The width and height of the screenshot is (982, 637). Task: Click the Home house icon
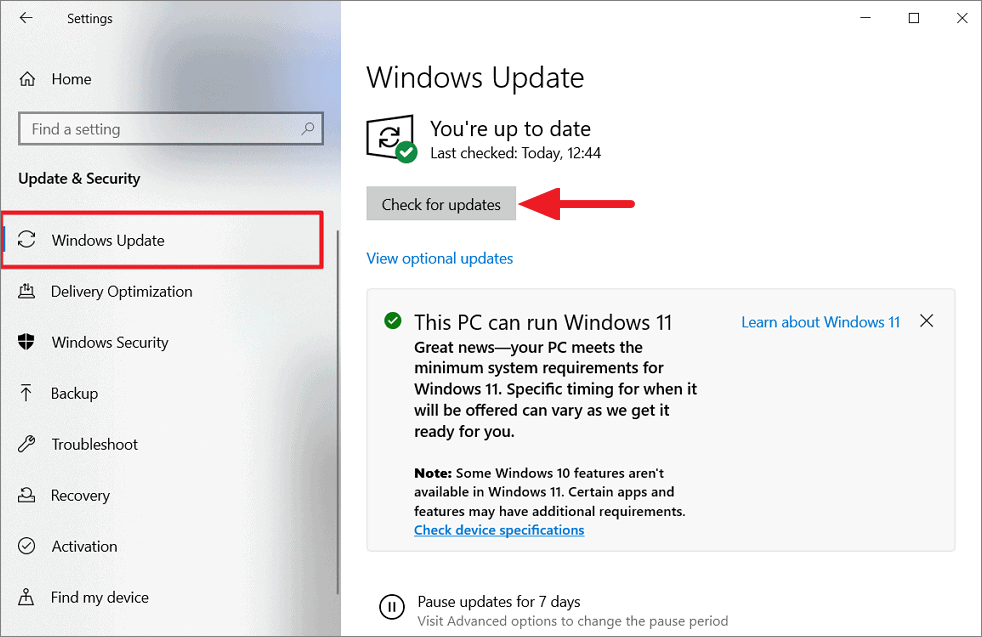click(x=27, y=79)
